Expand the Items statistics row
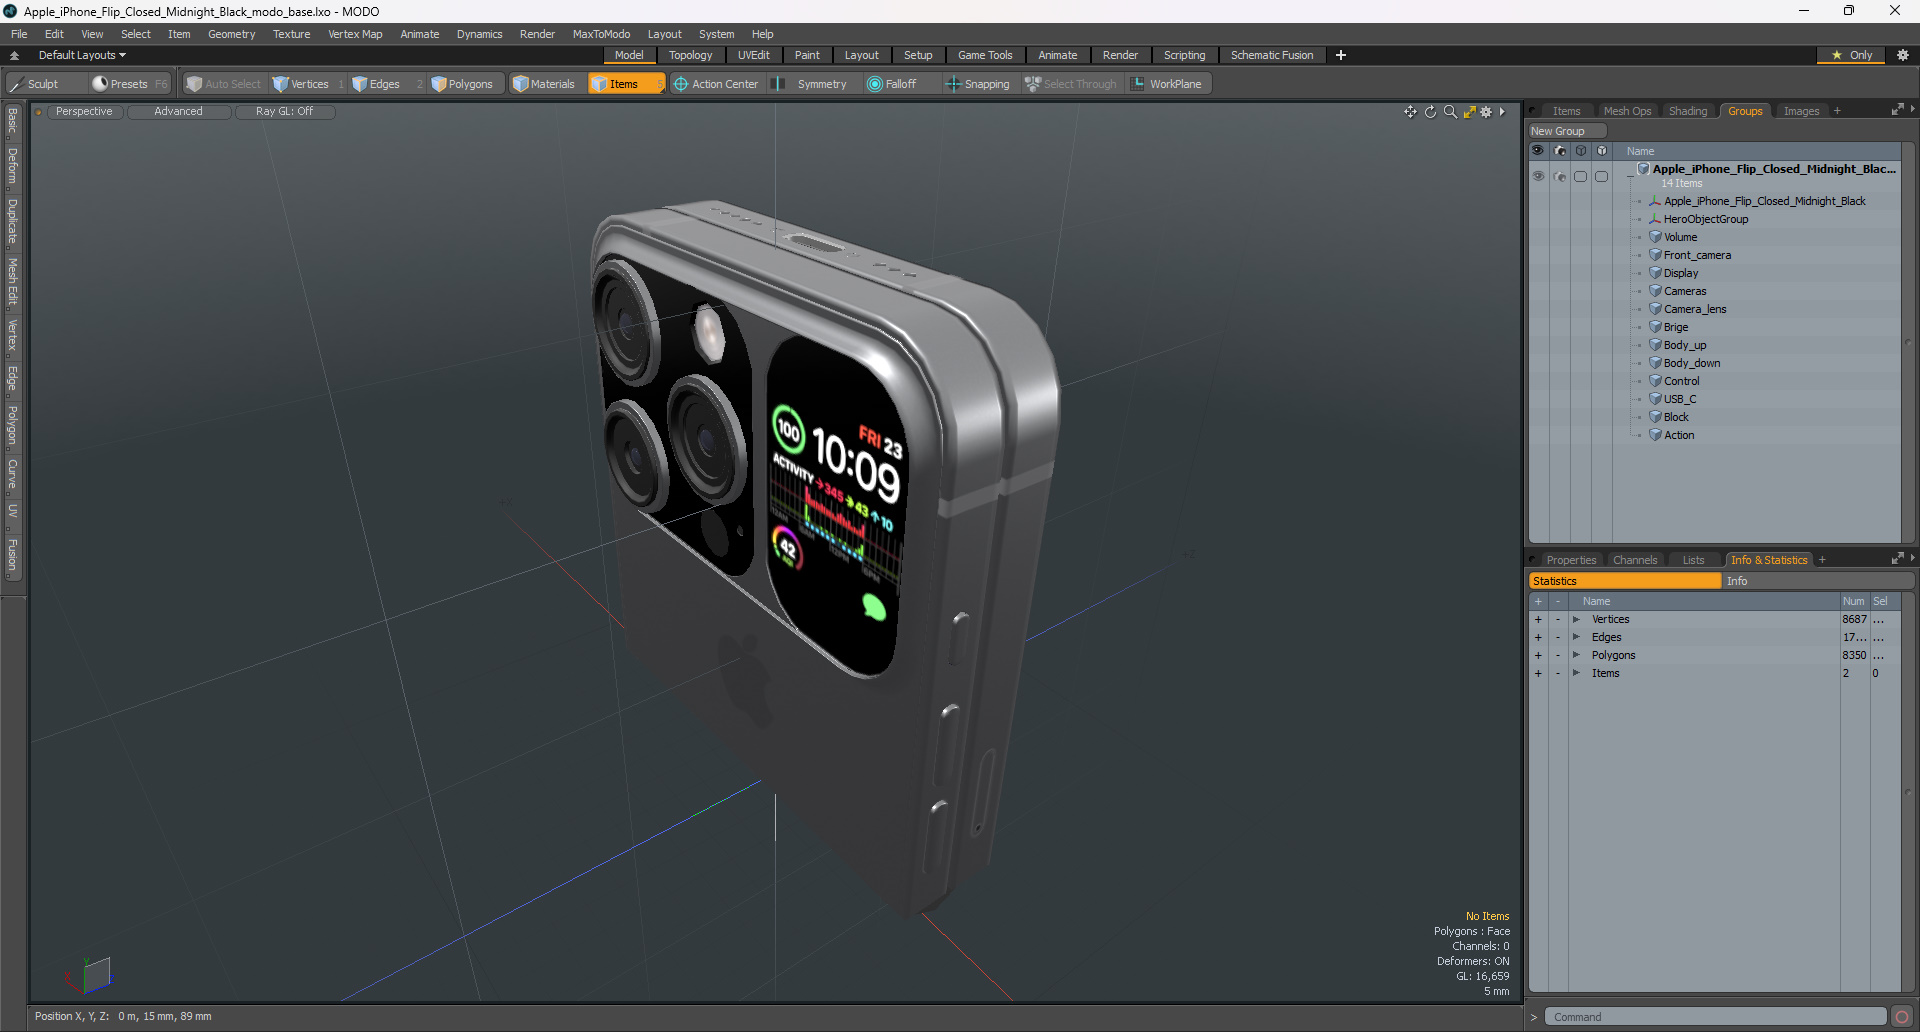1920x1032 pixels. pos(1576,674)
